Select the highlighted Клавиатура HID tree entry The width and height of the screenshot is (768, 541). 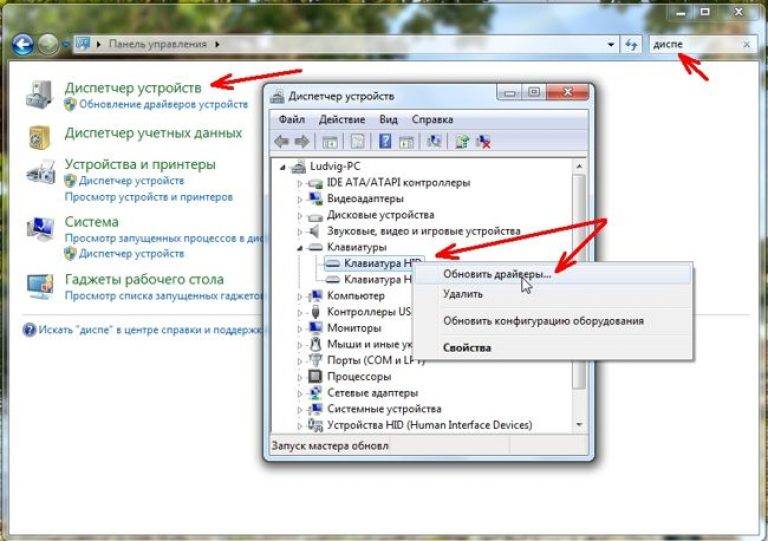(373, 263)
